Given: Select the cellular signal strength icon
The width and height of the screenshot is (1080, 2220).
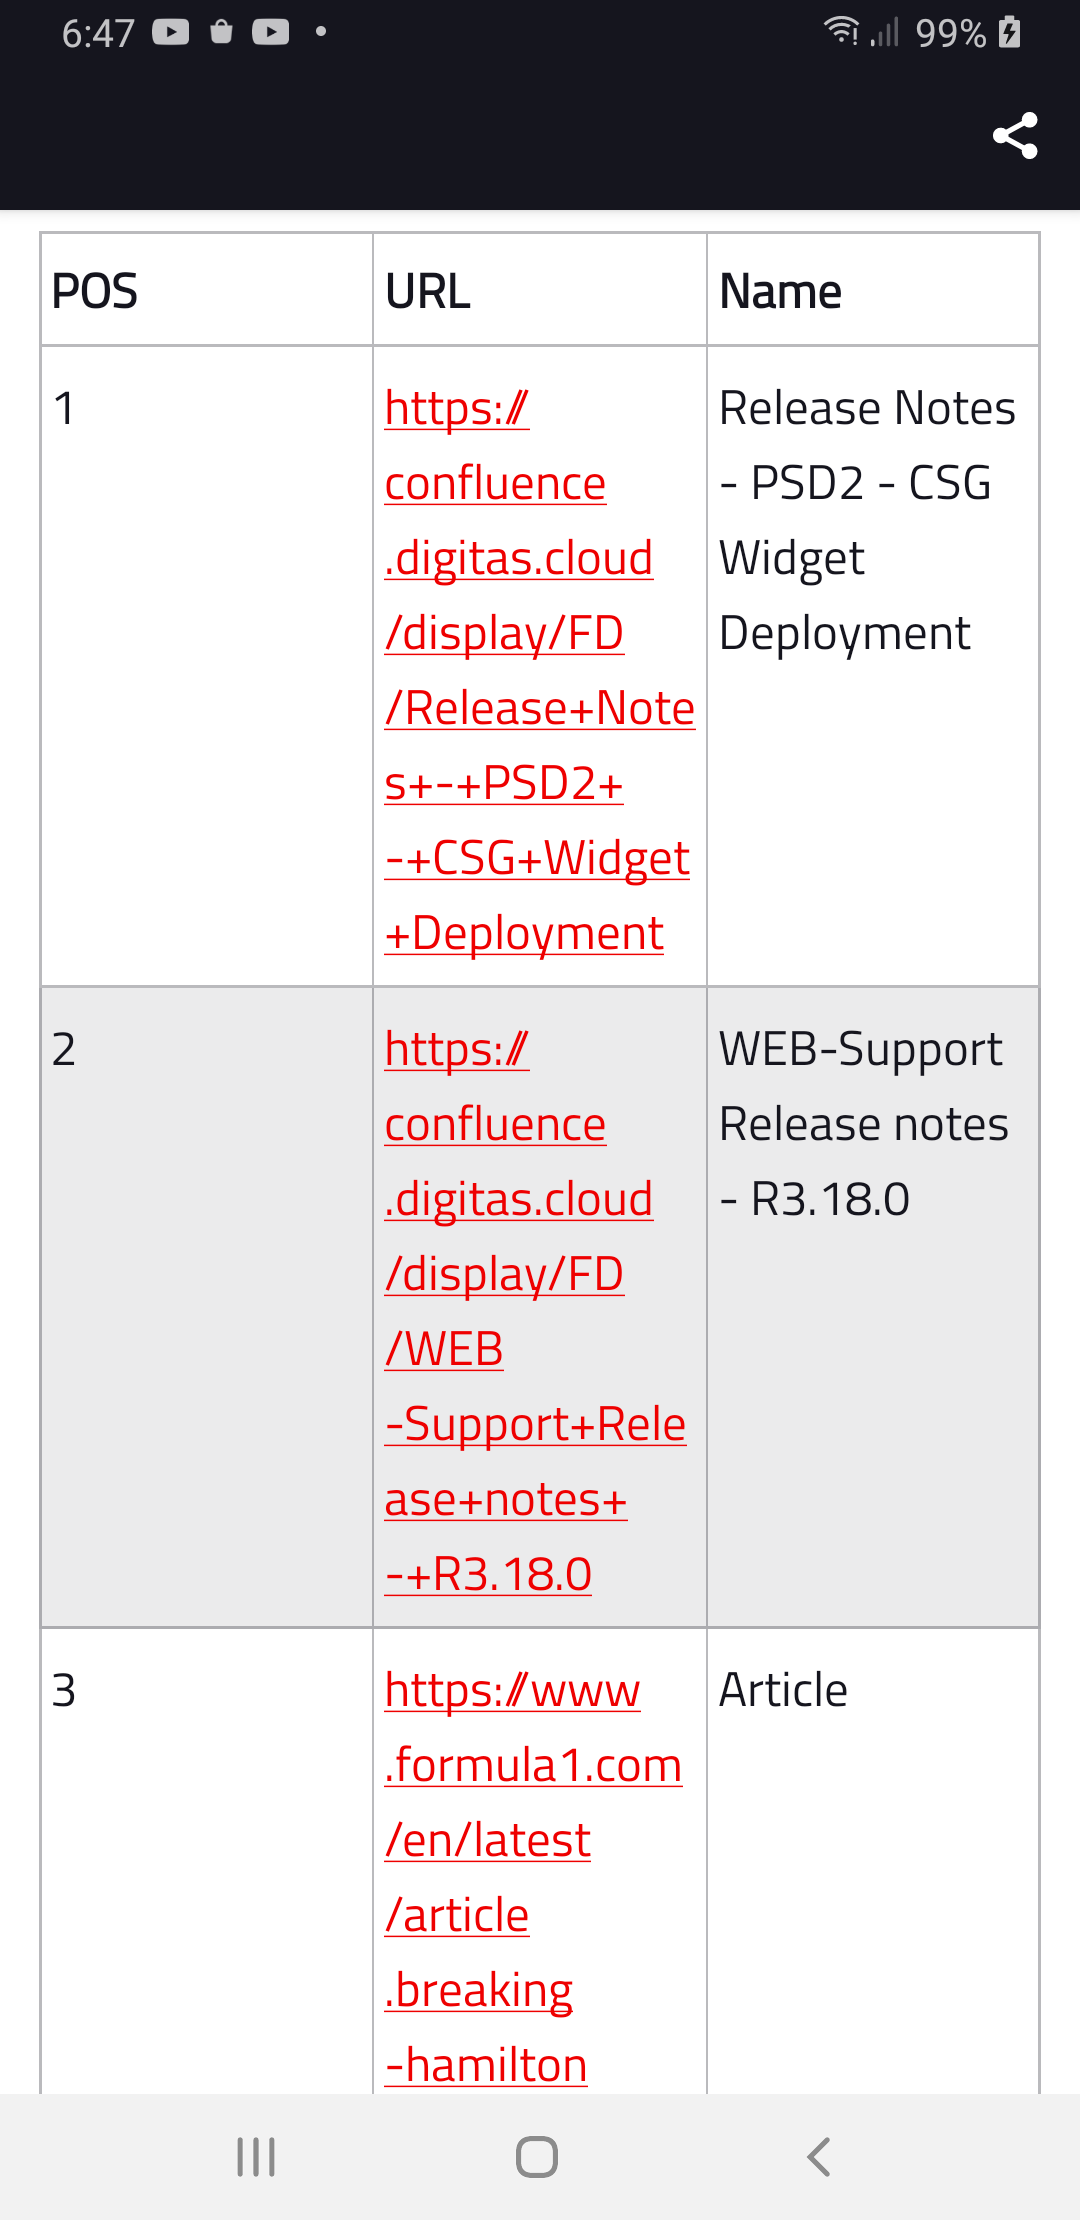Looking at the screenshot, I should pyautogui.click(x=888, y=33).
